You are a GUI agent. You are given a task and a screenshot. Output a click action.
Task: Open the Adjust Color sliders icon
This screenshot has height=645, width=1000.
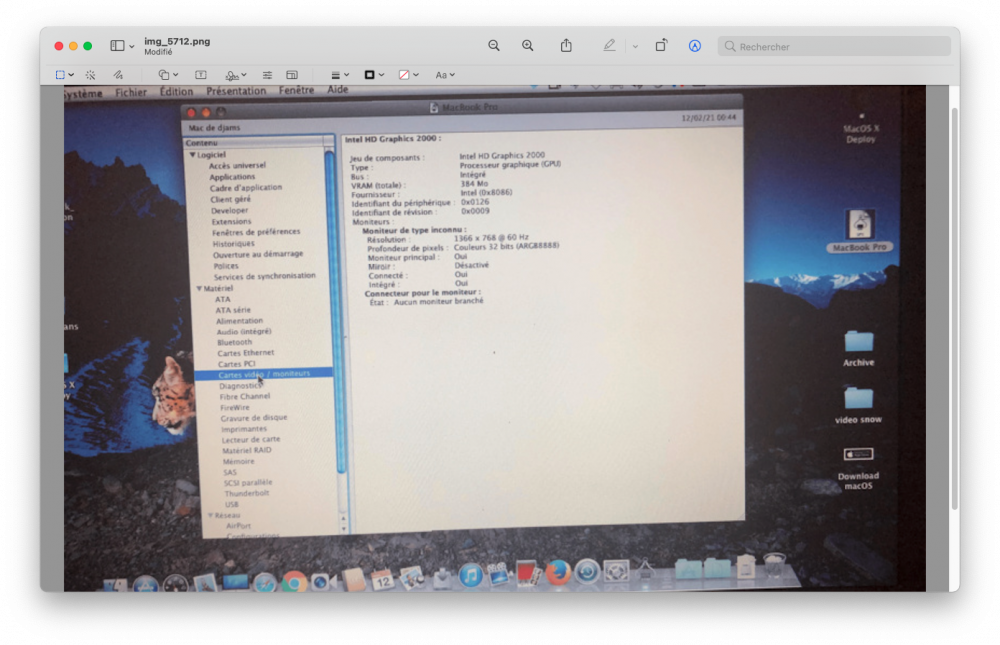[x=267, y=75]
